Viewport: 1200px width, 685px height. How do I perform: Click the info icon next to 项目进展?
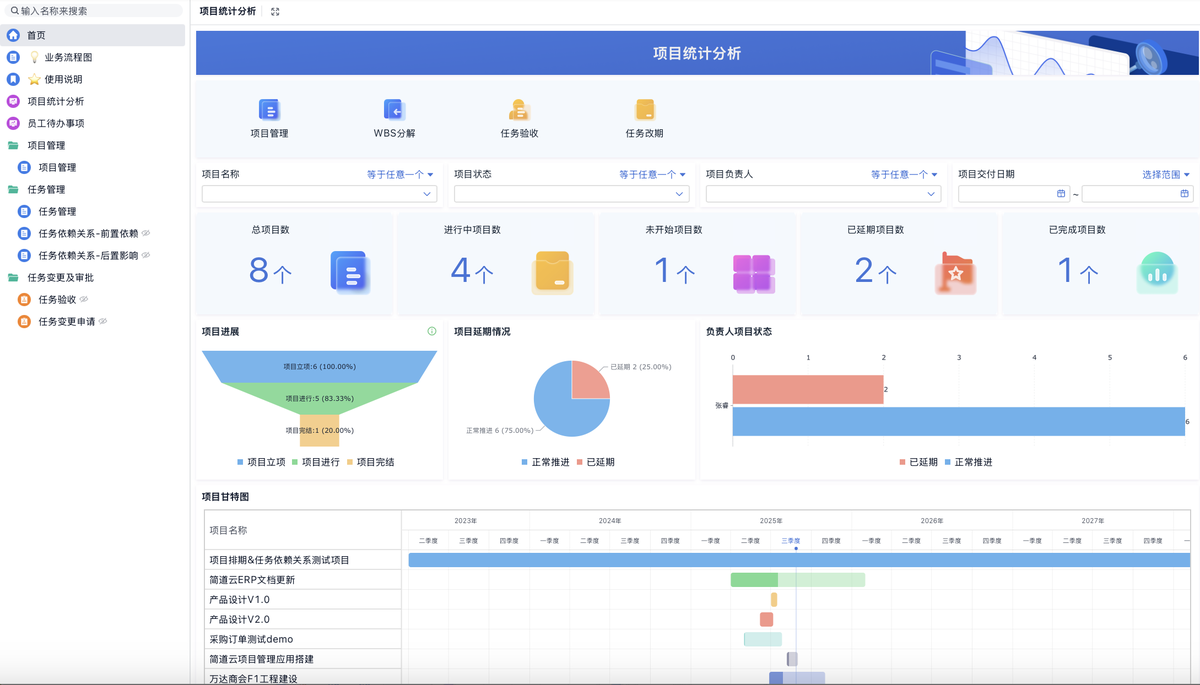[430, 330]
